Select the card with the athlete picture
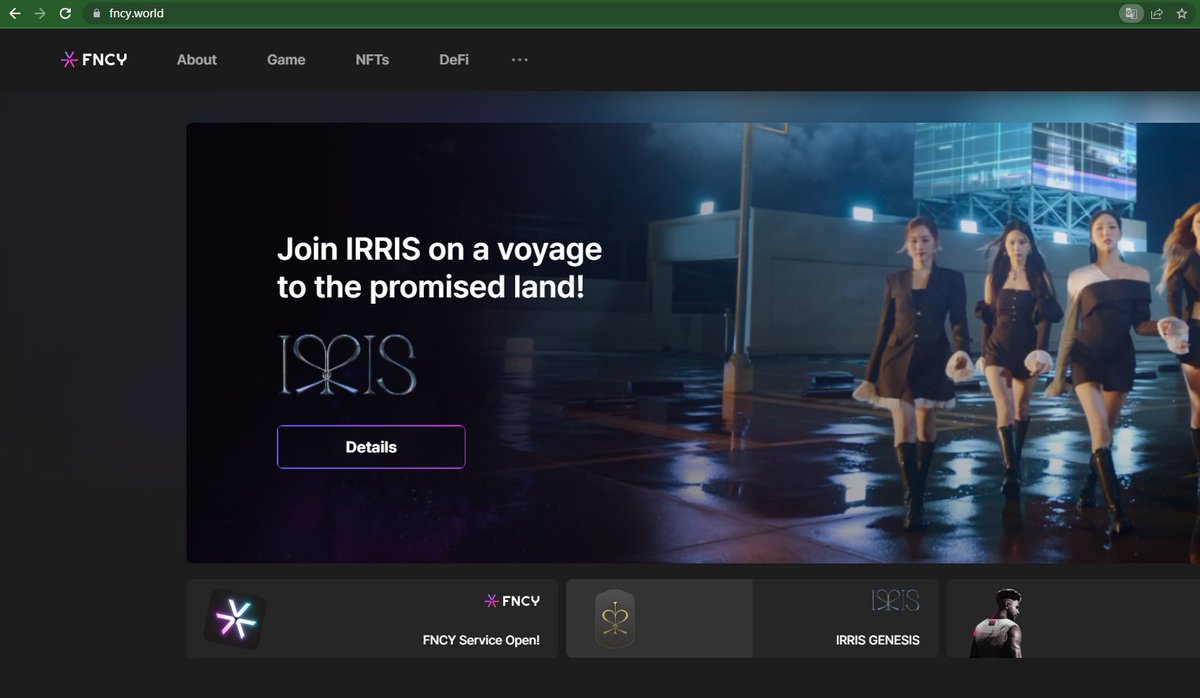Image resolution: width=1200 pixels, height=698 pixels. click(x=1073, y=618)
